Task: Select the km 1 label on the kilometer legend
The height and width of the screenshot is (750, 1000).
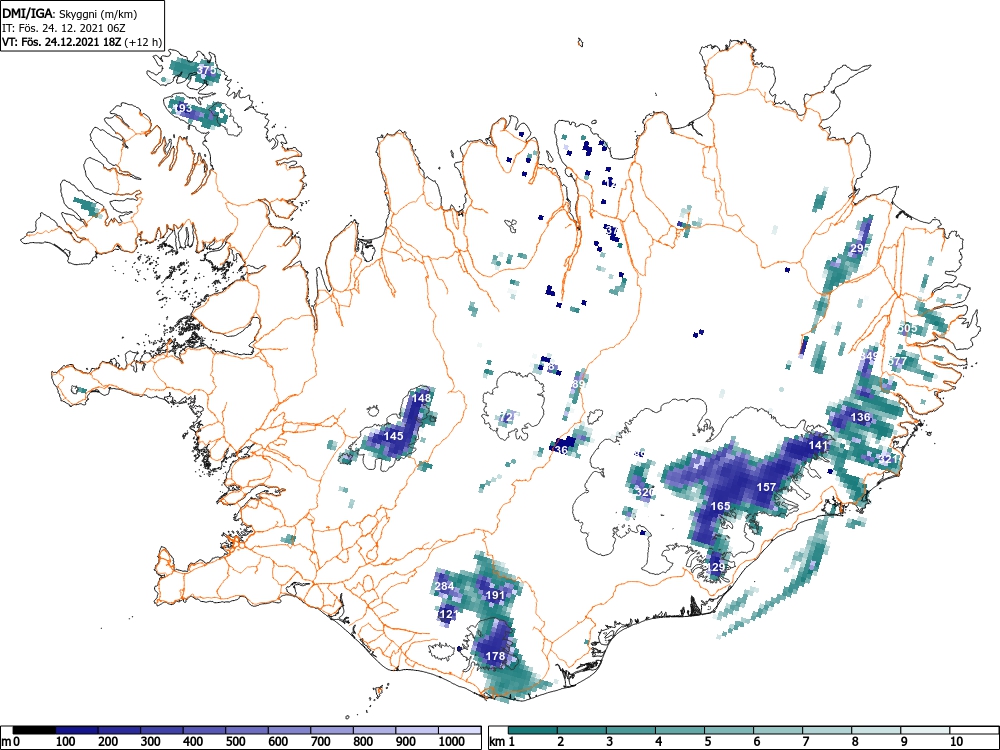Action: click(x=502, y=742)
